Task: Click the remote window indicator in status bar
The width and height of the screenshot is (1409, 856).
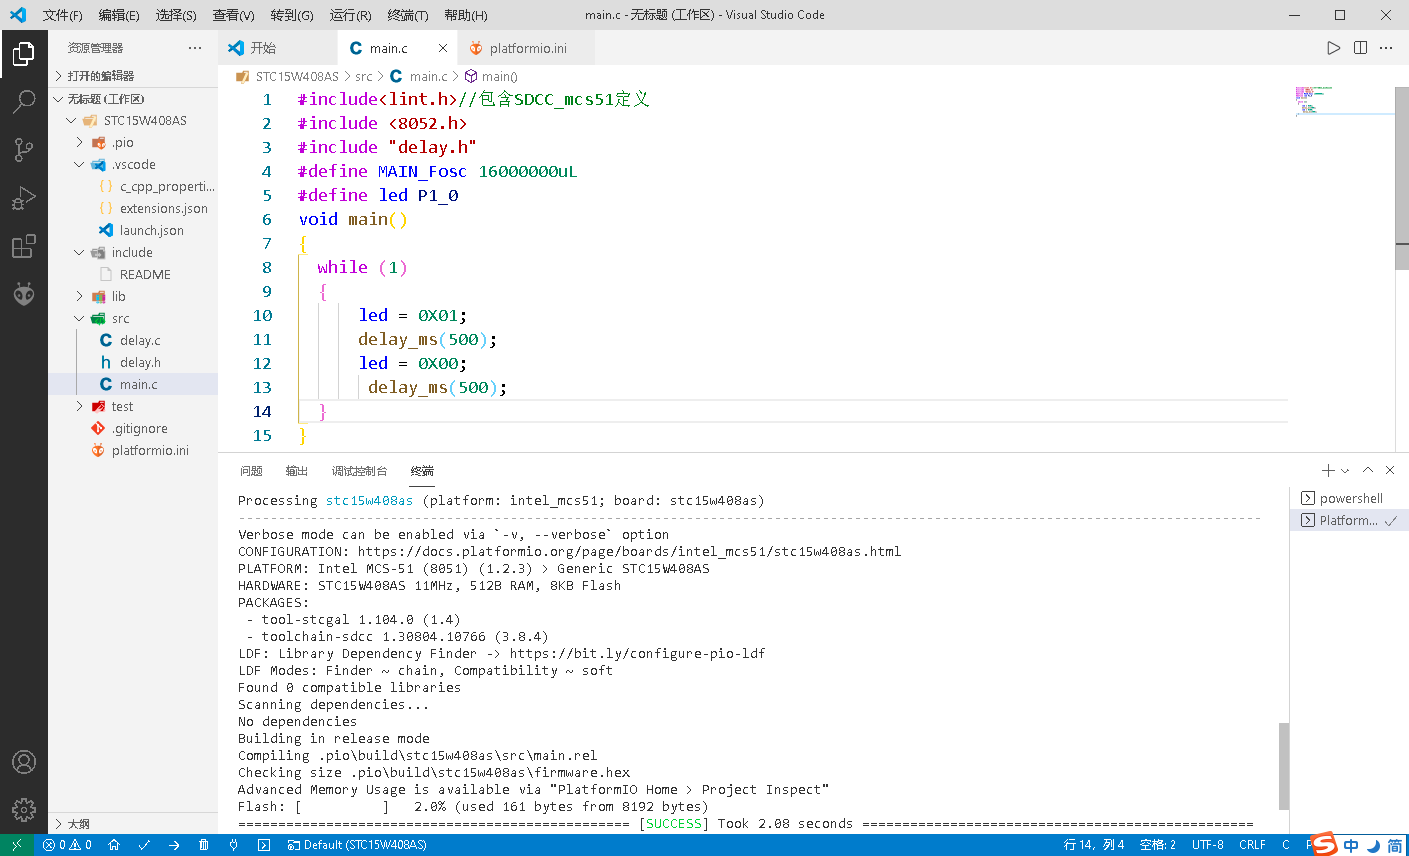Action: tap(17, 845)
